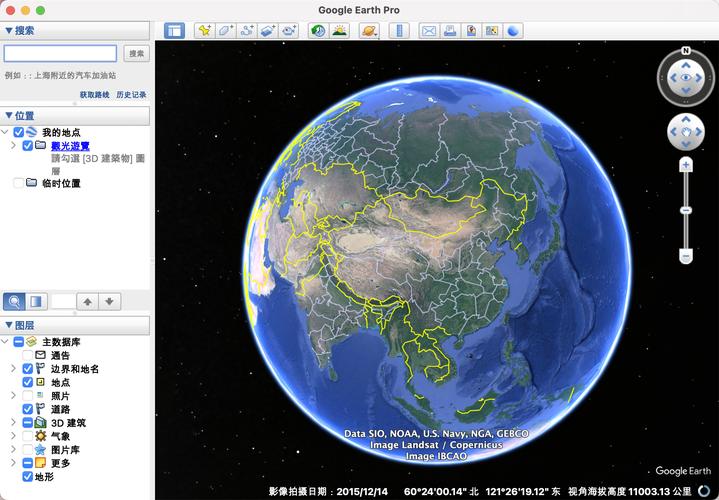Collapse 我的地点 tree node

pyautogui.click(x=5, y=132)
